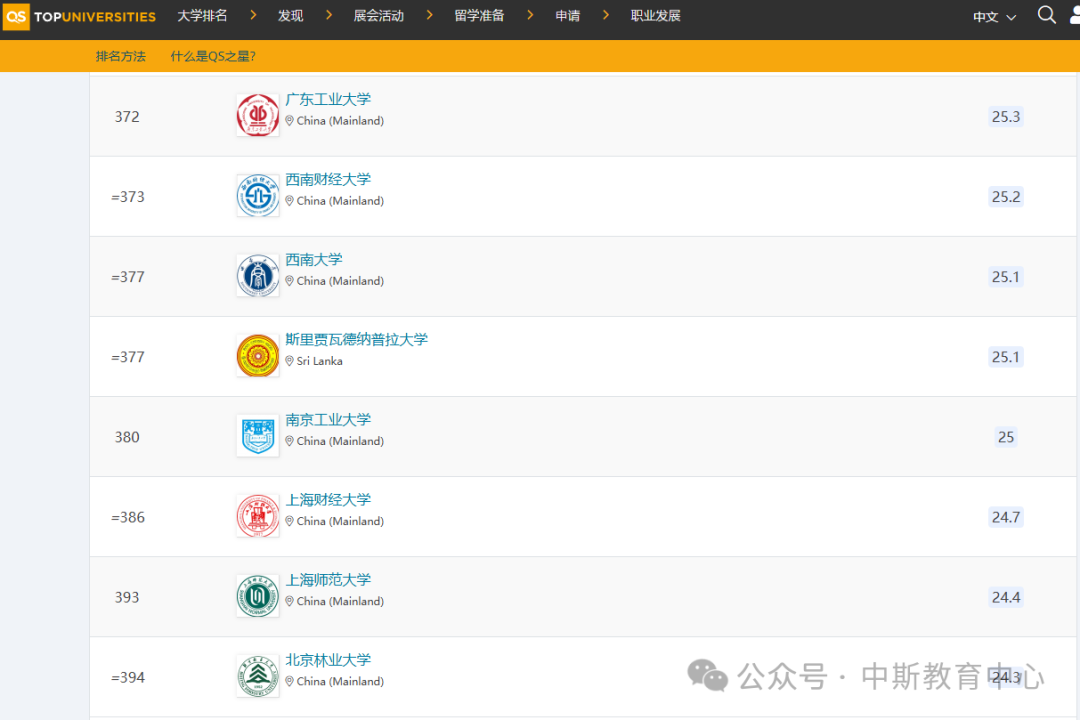The height and width of the screenshot is (720, 1080).
Task: Click the 斯里贾瓦德纳普拉大学 logo
Action: tap(258, 356)
